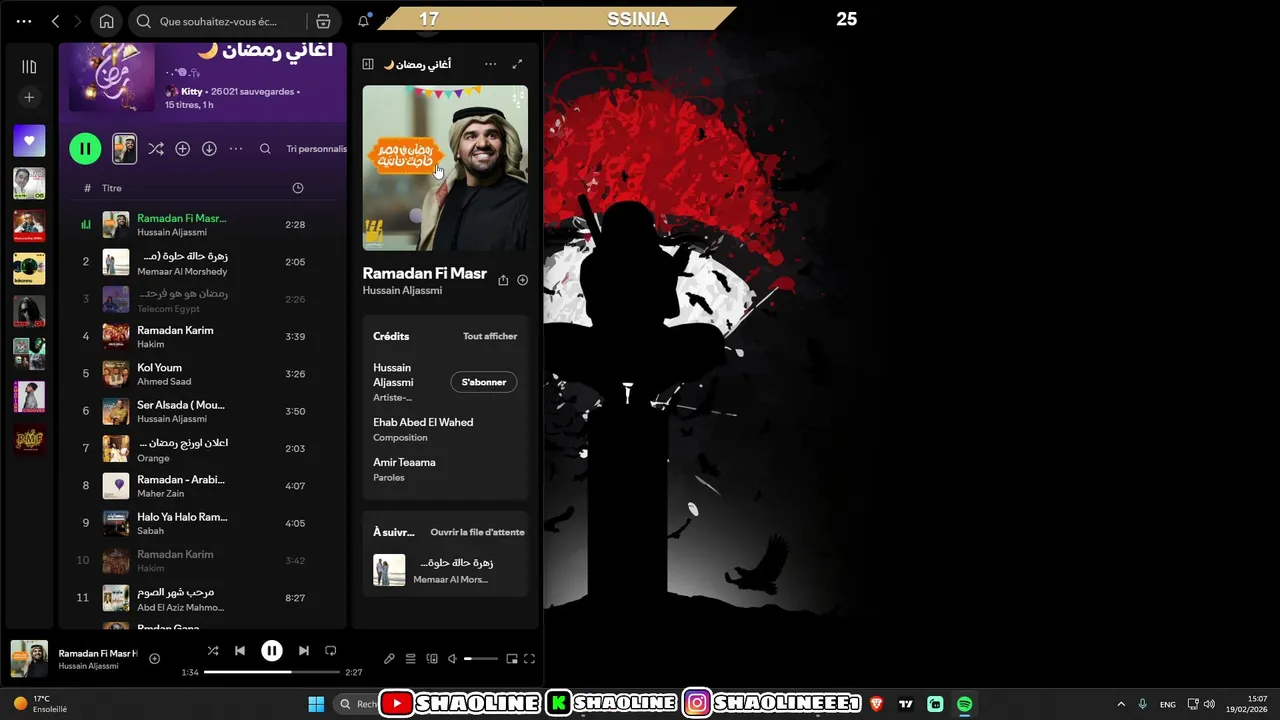
Task: Open the notifications bell
Action: click(364, 21)
